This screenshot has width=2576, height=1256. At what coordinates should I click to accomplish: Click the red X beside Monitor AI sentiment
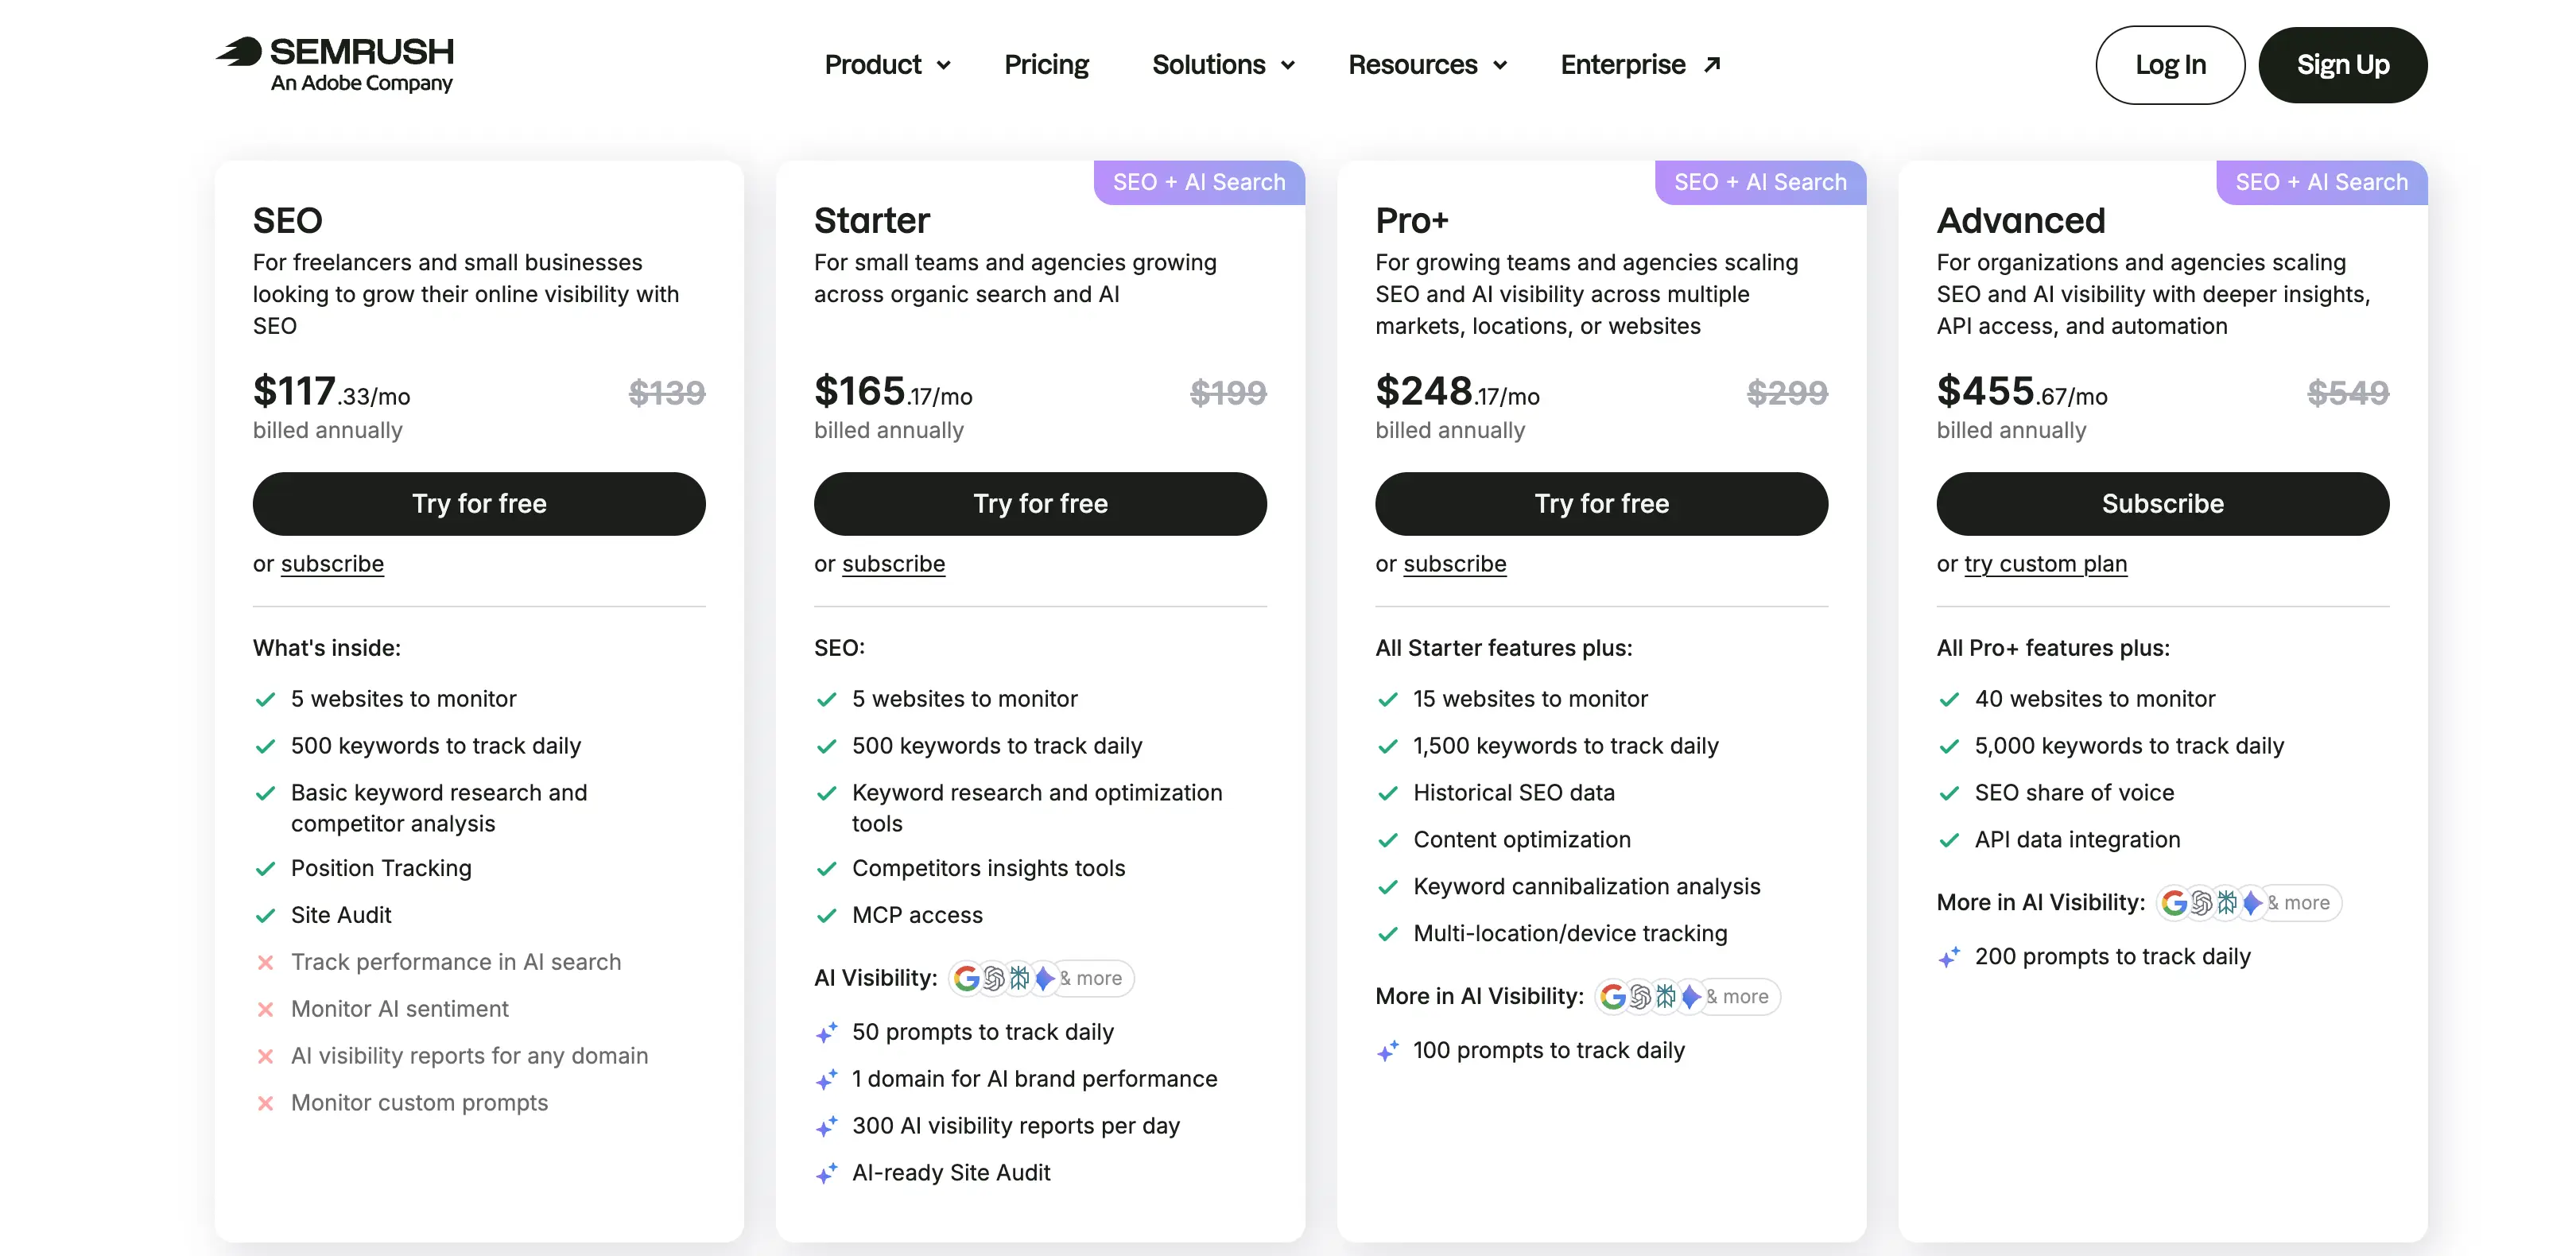coord(265,1009)
